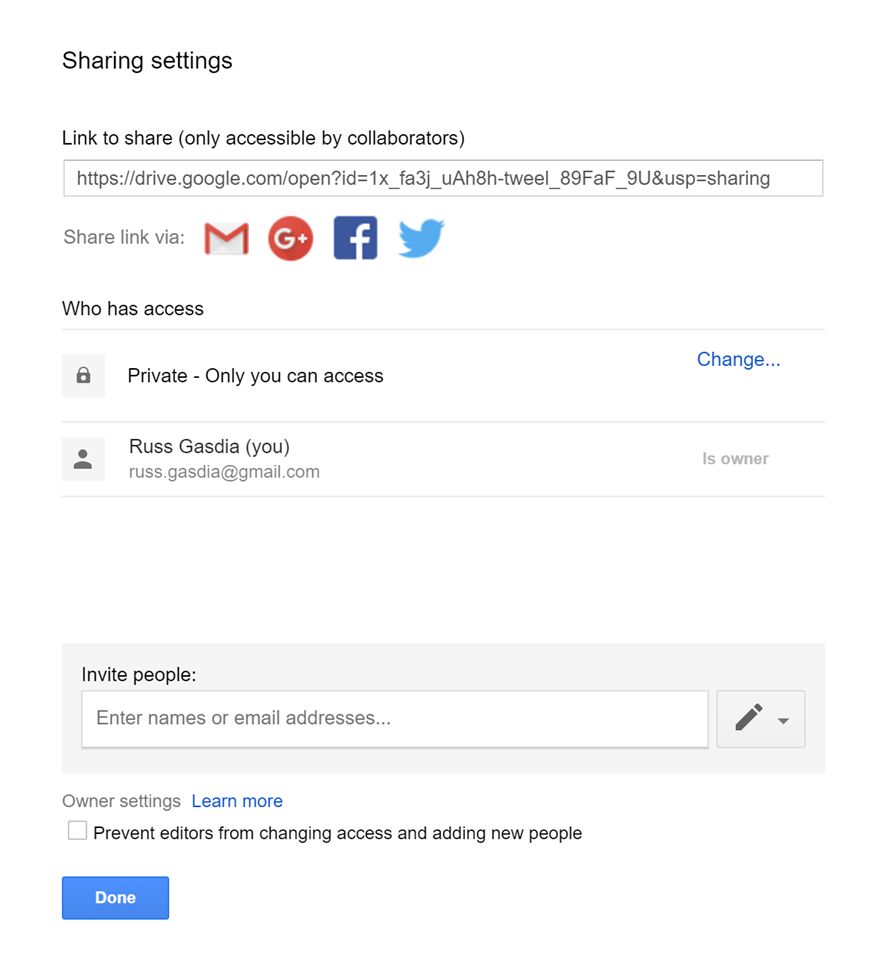Click Russ Gasdia (you) name

209,446
